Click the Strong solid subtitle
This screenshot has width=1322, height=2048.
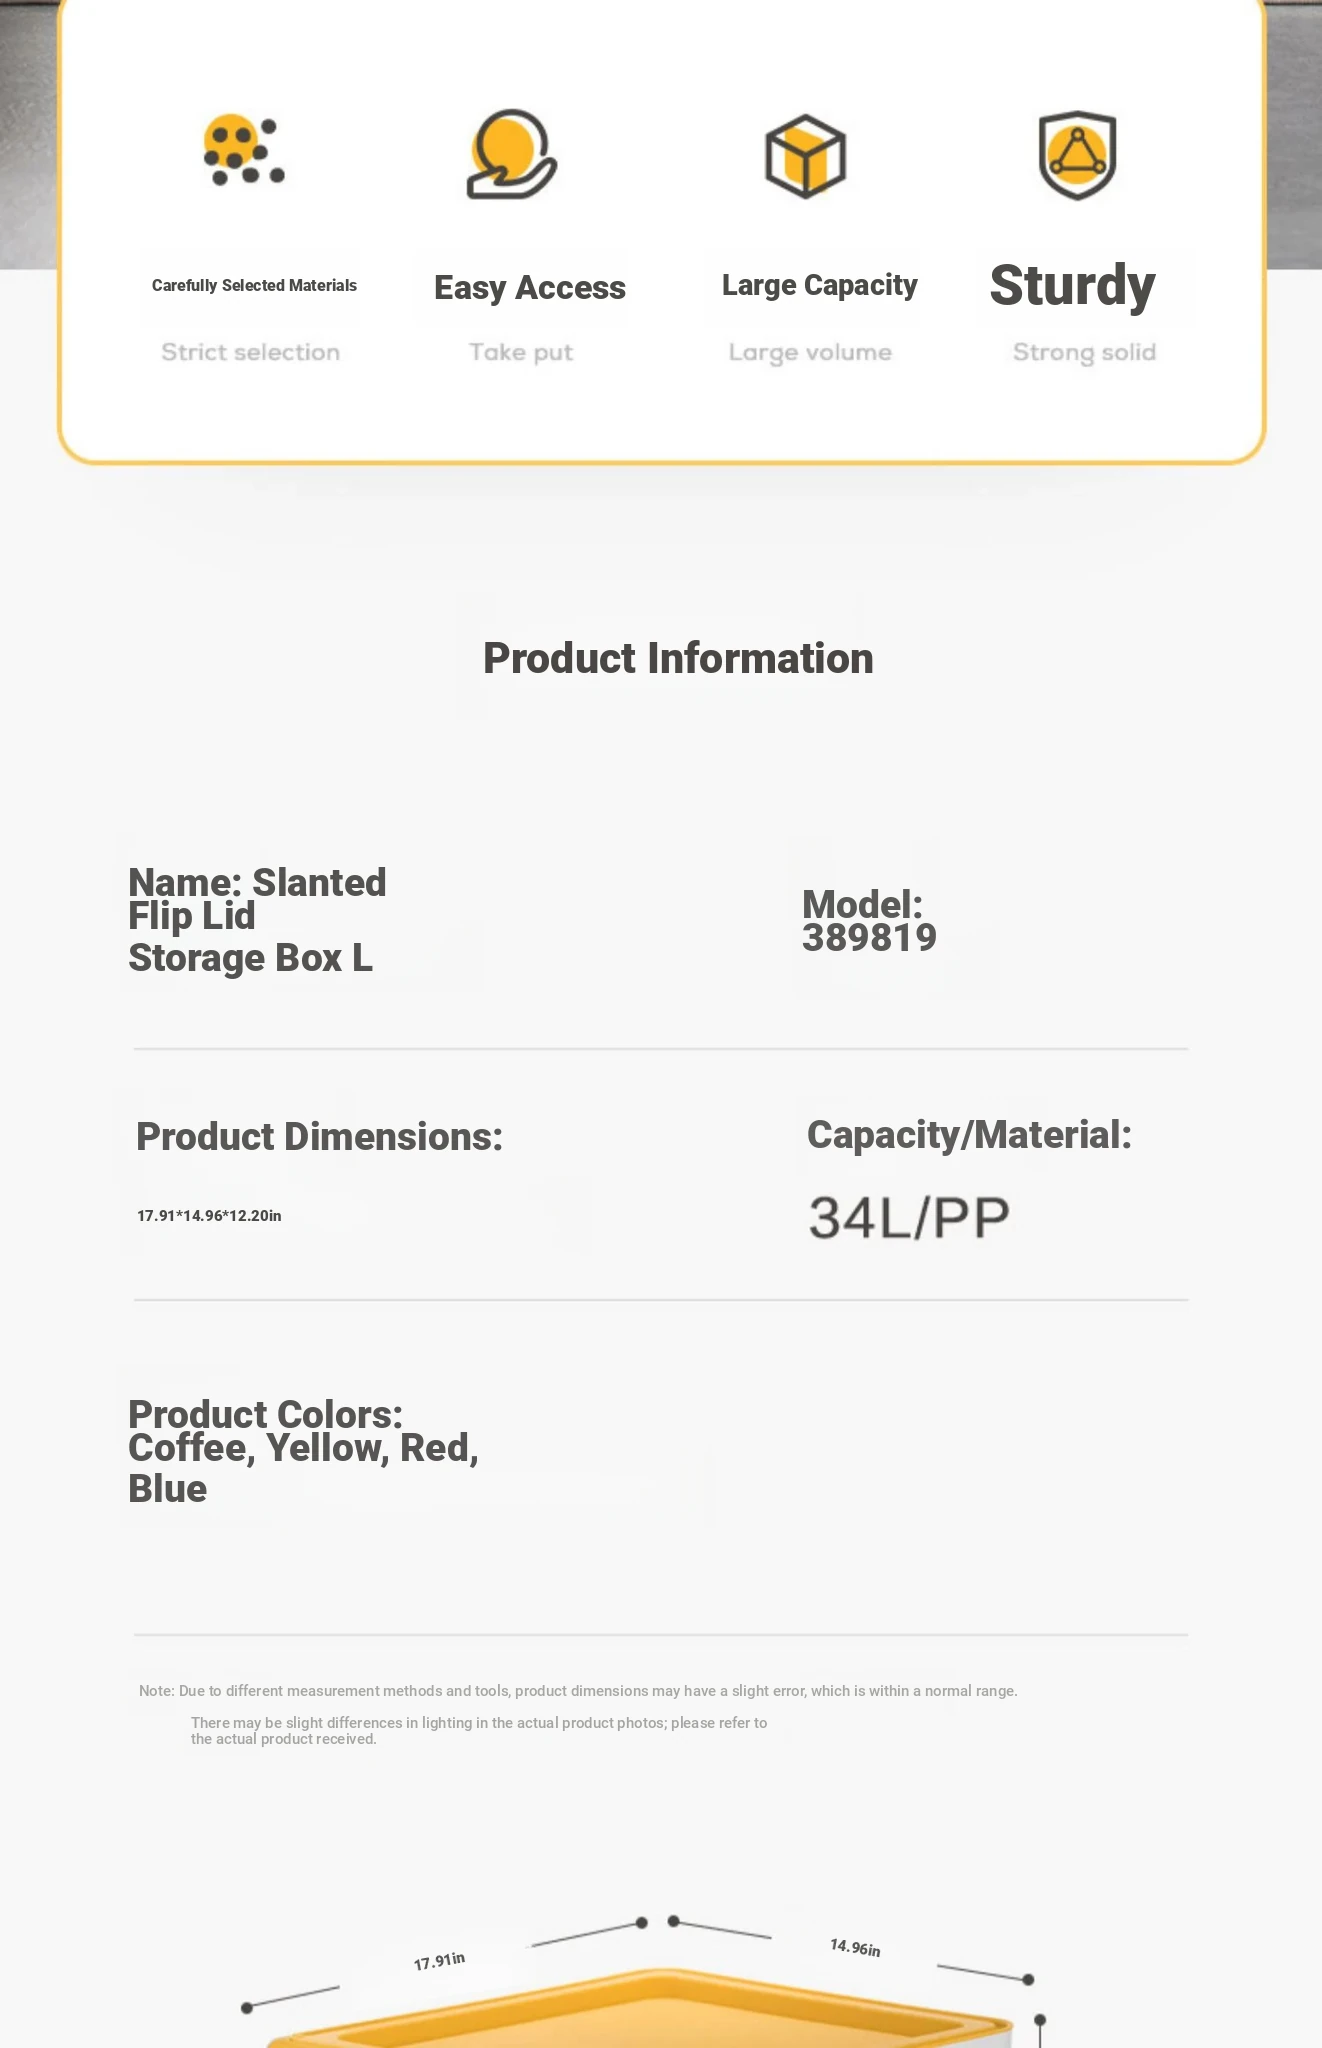[x=1084, y=352]
